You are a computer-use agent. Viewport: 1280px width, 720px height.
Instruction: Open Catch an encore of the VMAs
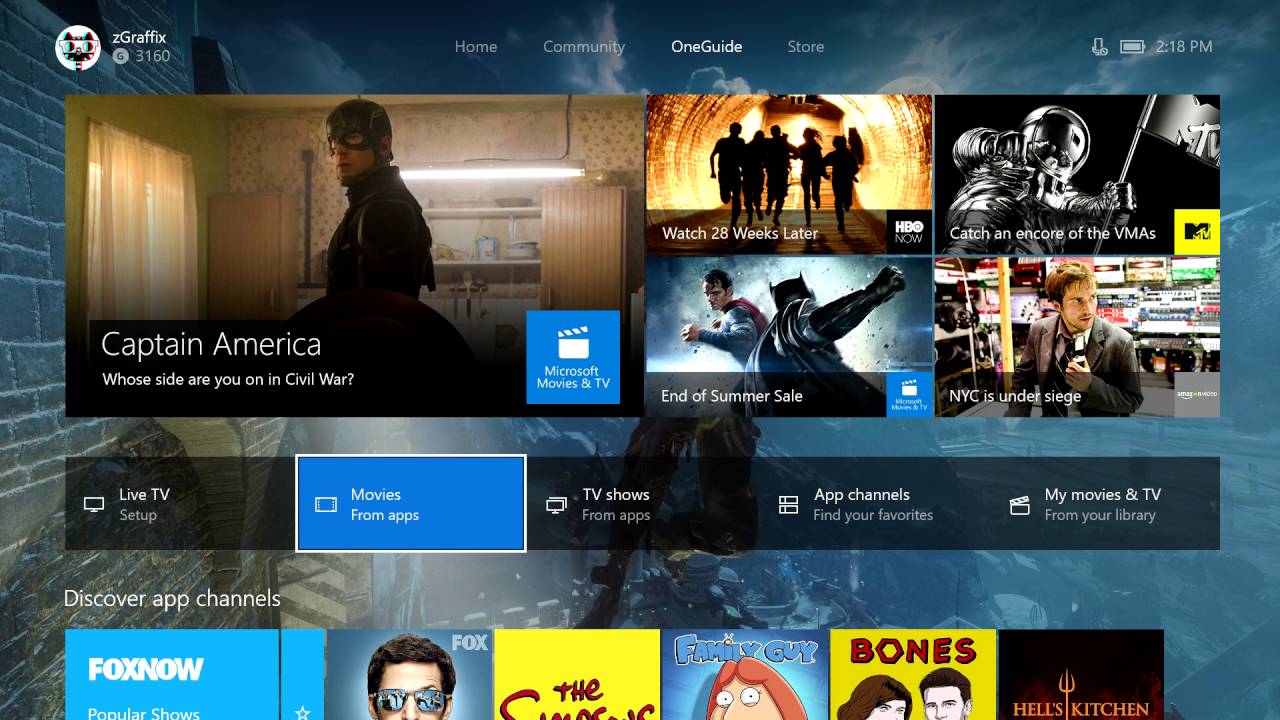point(1077,175)
